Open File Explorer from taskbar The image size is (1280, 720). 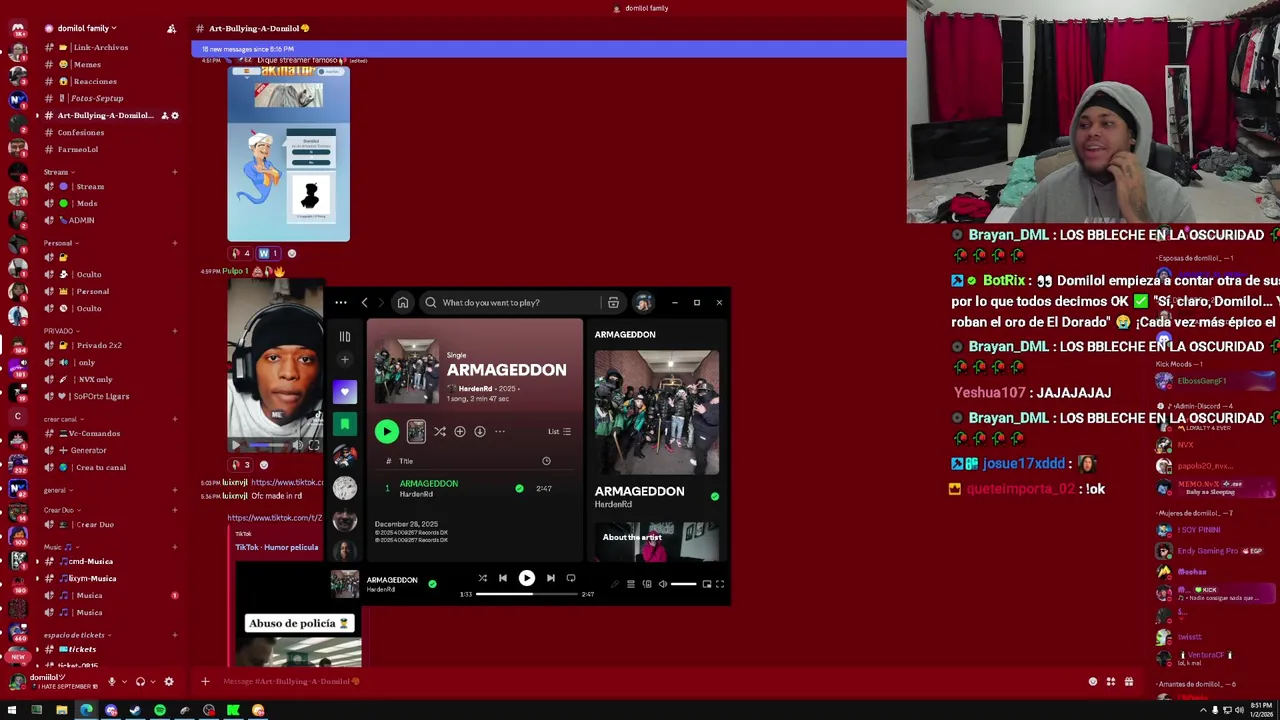tap(61, 710)
